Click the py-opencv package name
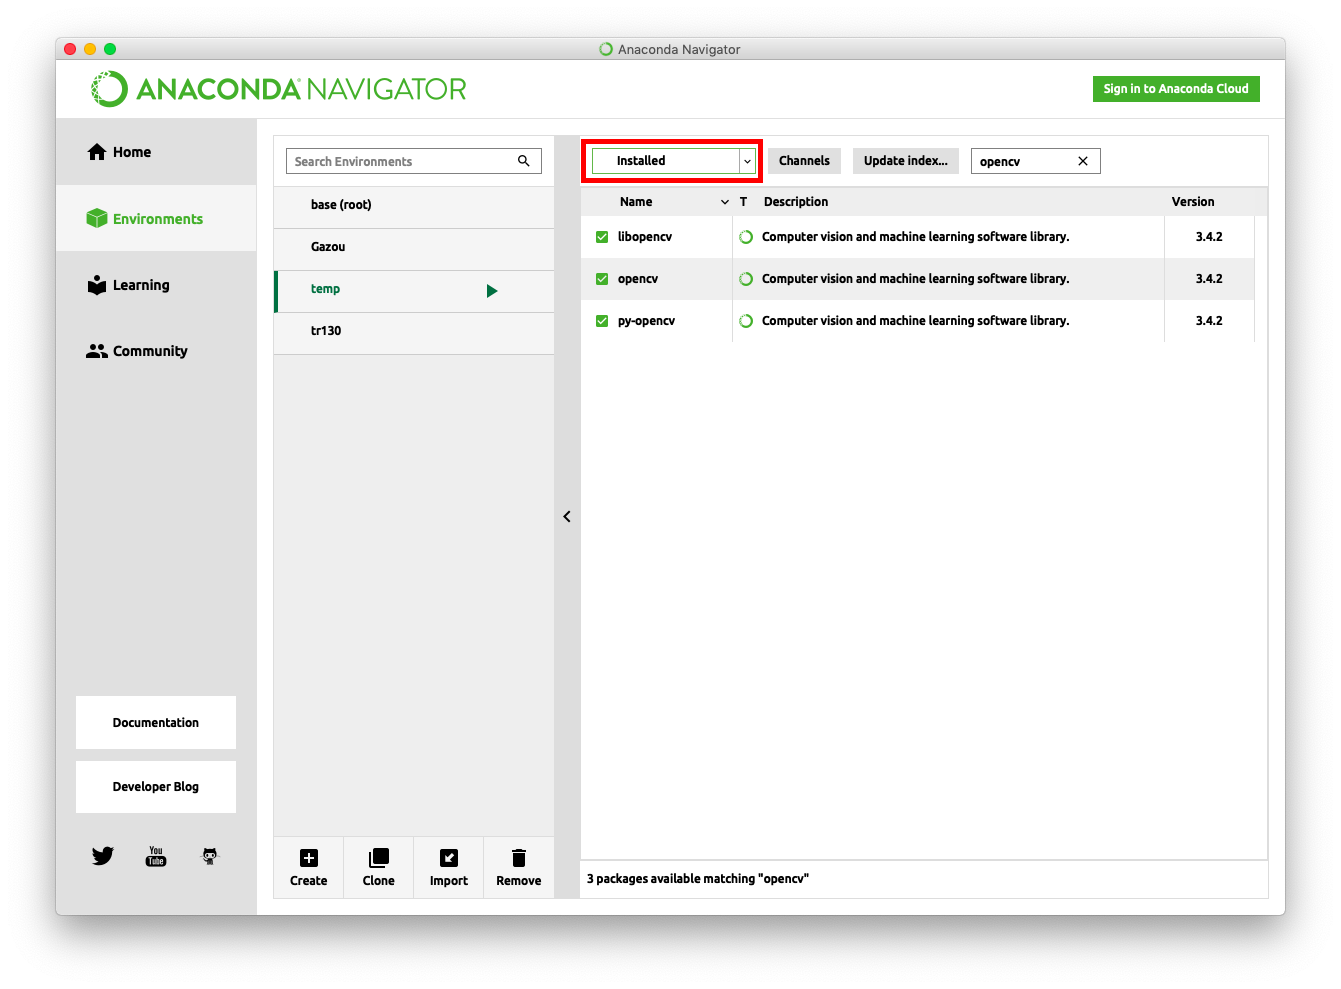1341x989 pixels. click(x=646, y=321)
